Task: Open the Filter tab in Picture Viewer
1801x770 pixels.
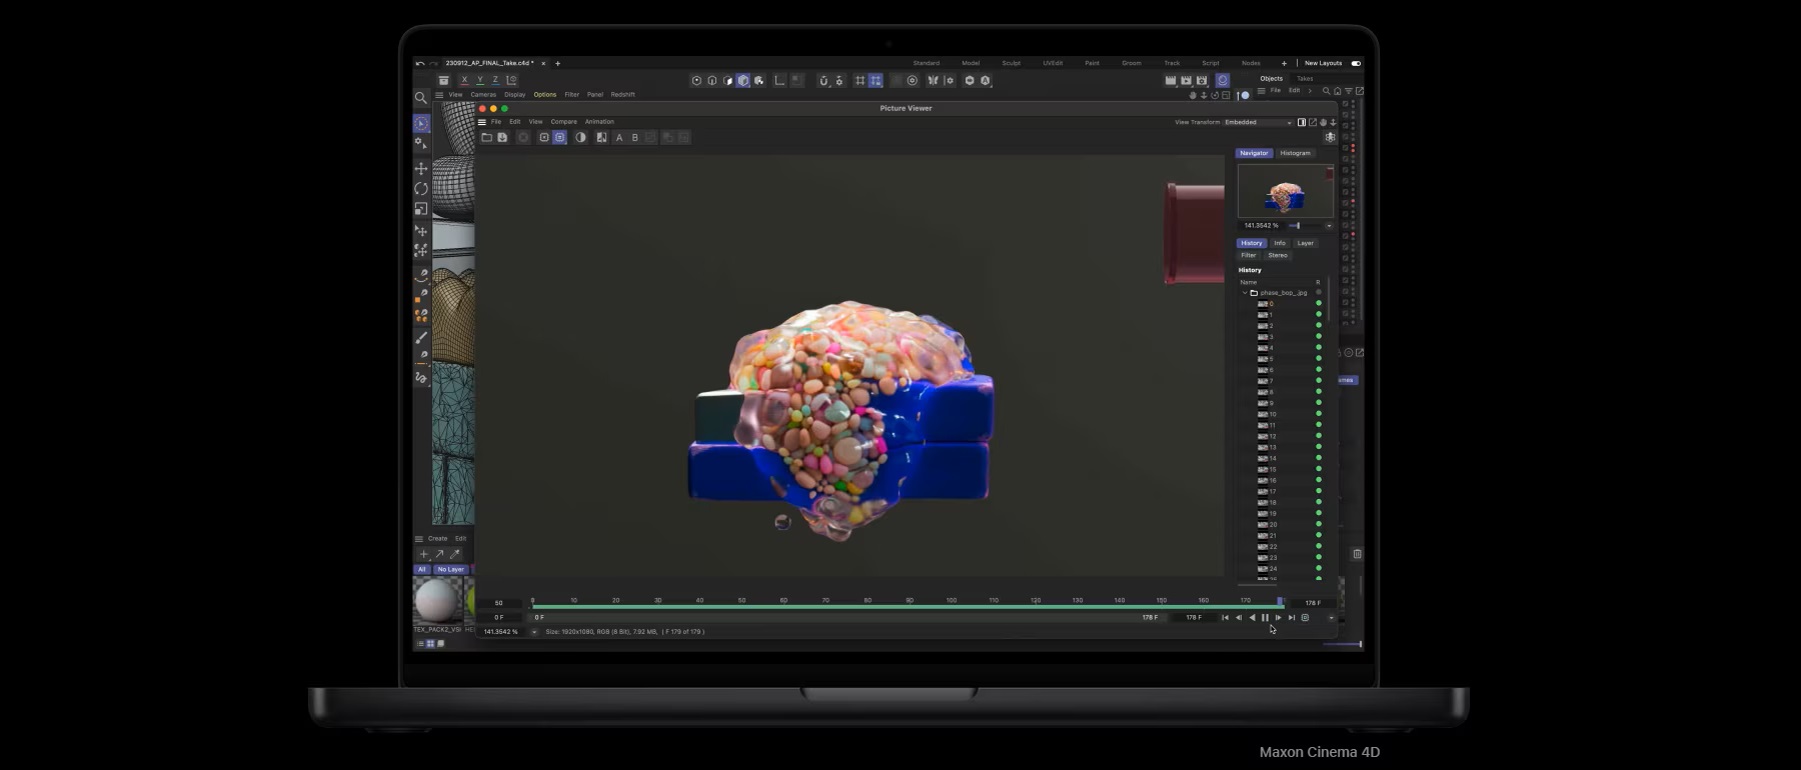Action: tap(1249, 255)
